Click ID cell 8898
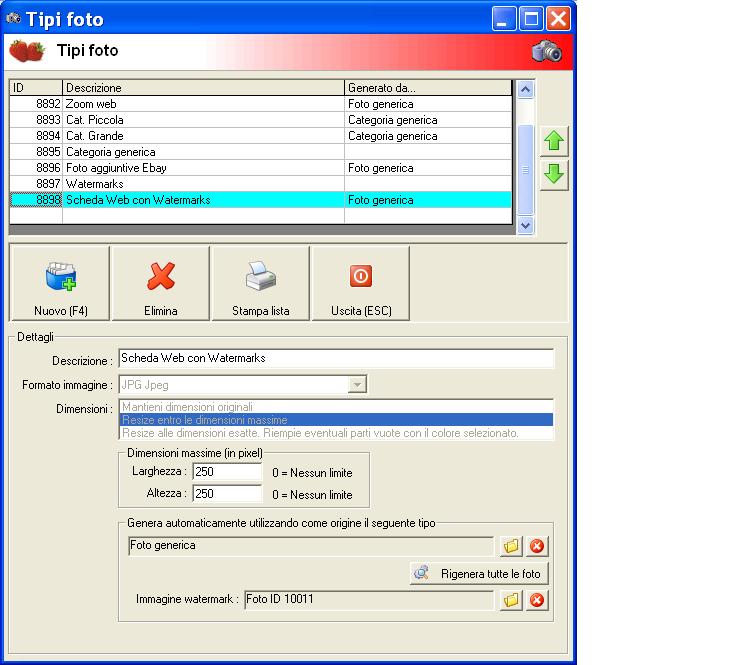The width and height of the screenshot is (731, 665). pos(36,200)
